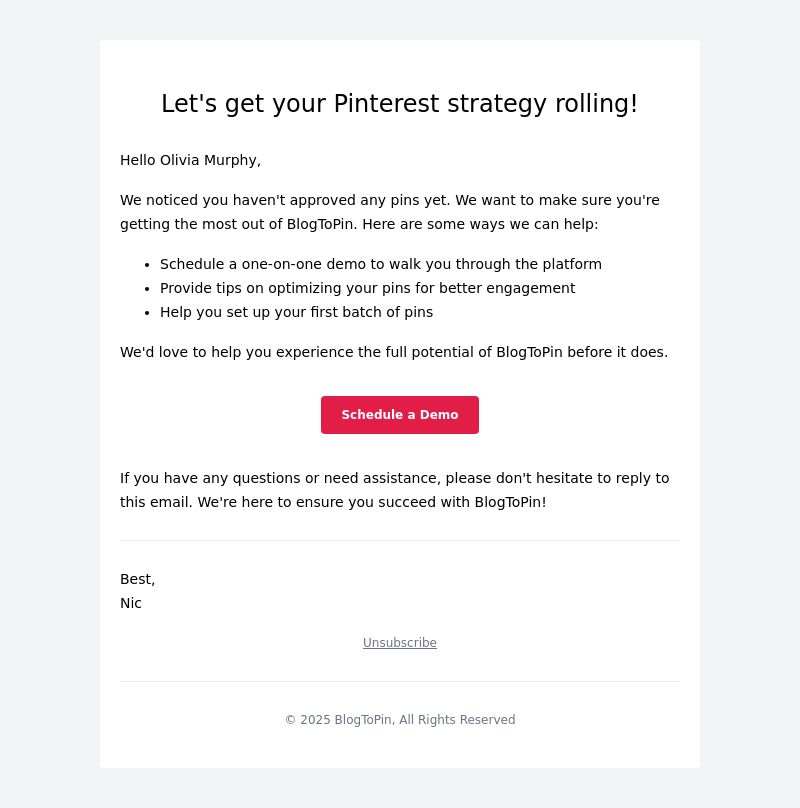Click the Pinterest strategy rolling heading

[399, 104]
